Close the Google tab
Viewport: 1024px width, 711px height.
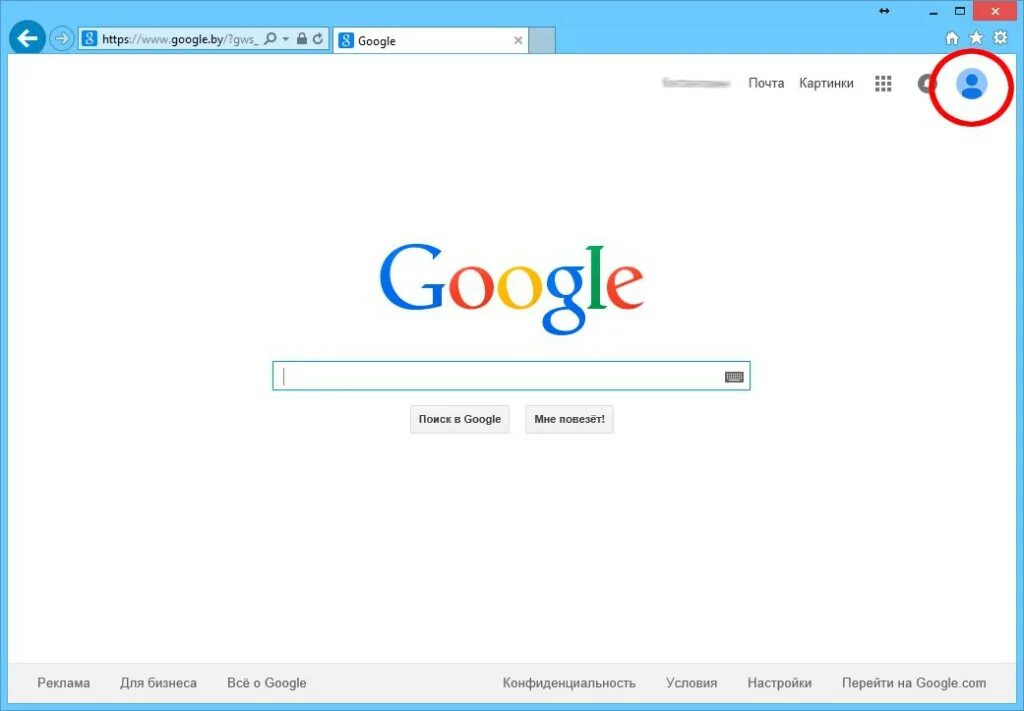[x=518, y=40]
